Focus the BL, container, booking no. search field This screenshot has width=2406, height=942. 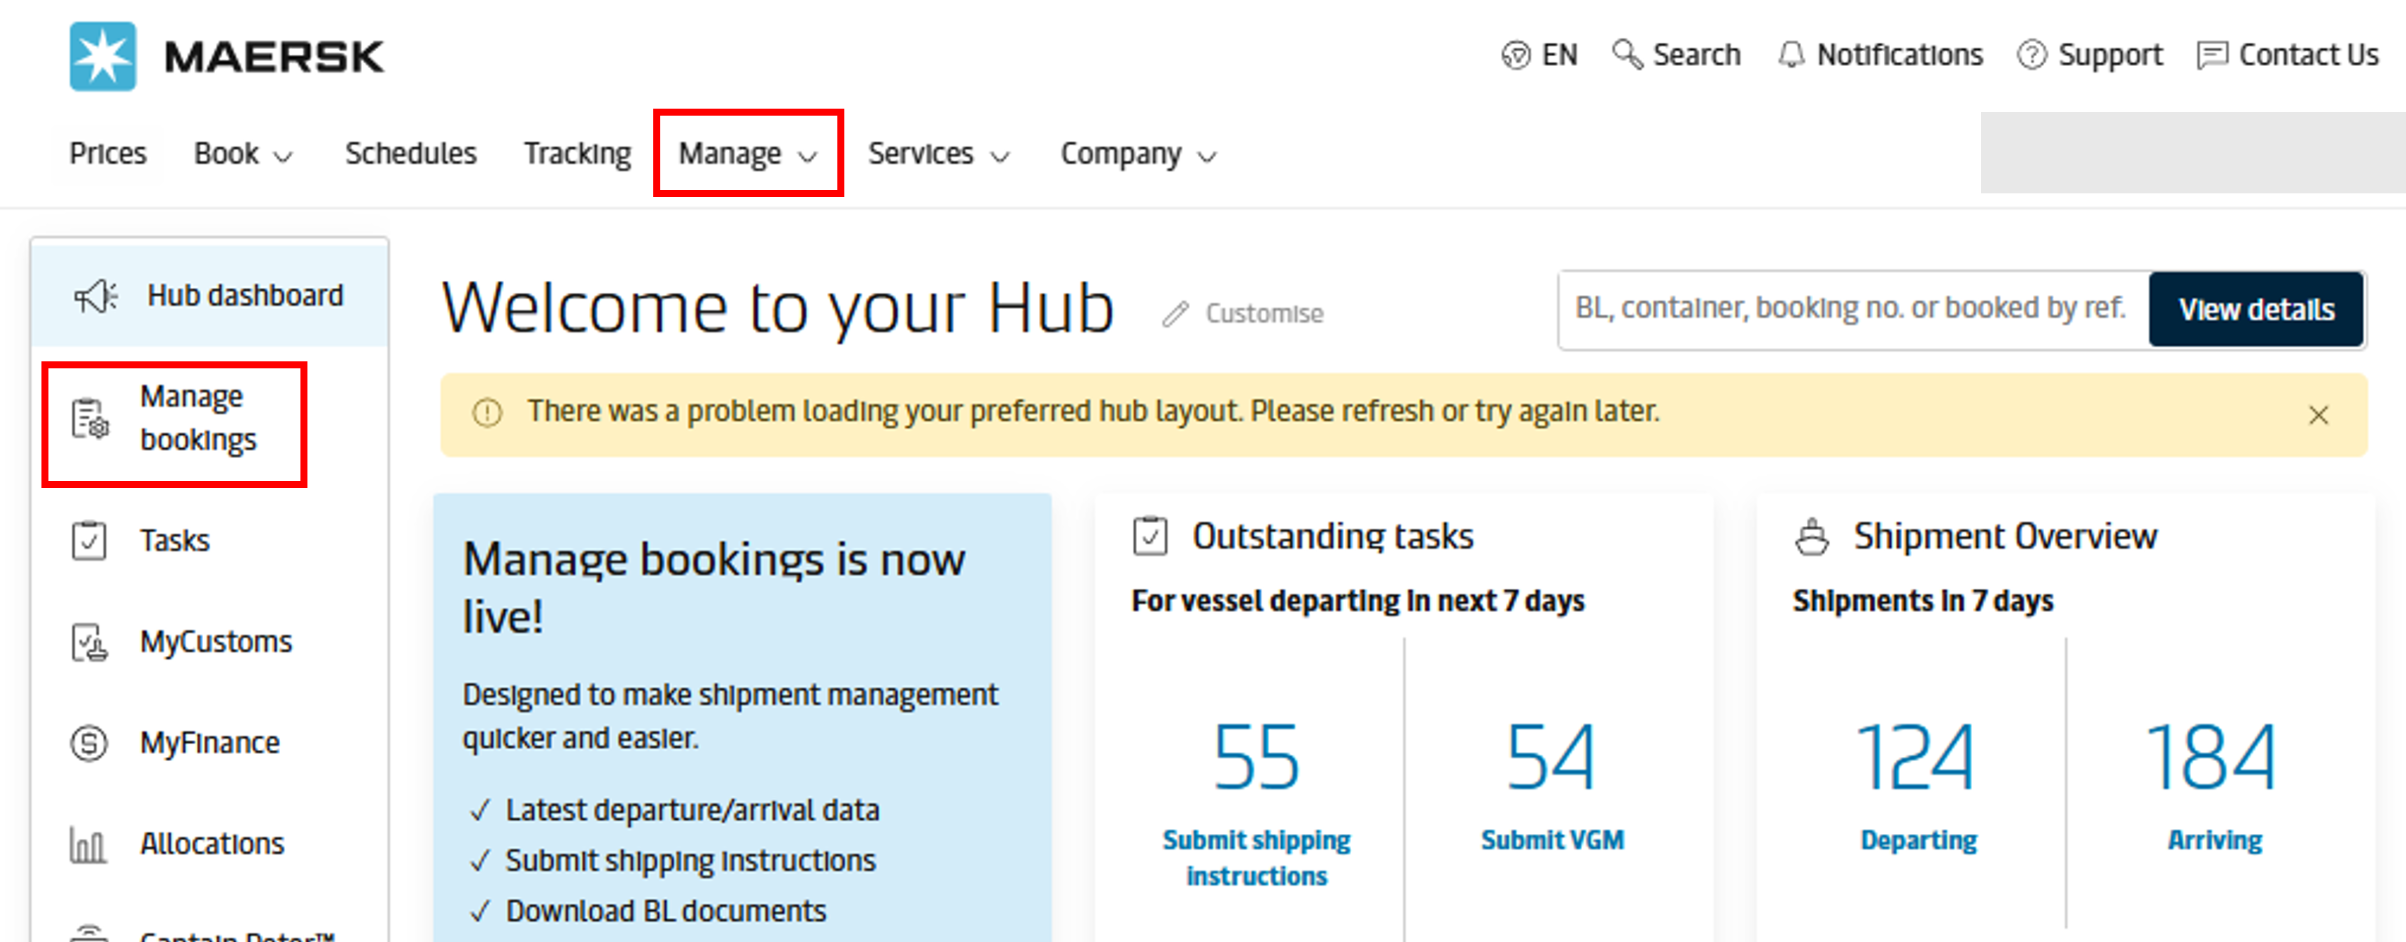click(1853, 309)
